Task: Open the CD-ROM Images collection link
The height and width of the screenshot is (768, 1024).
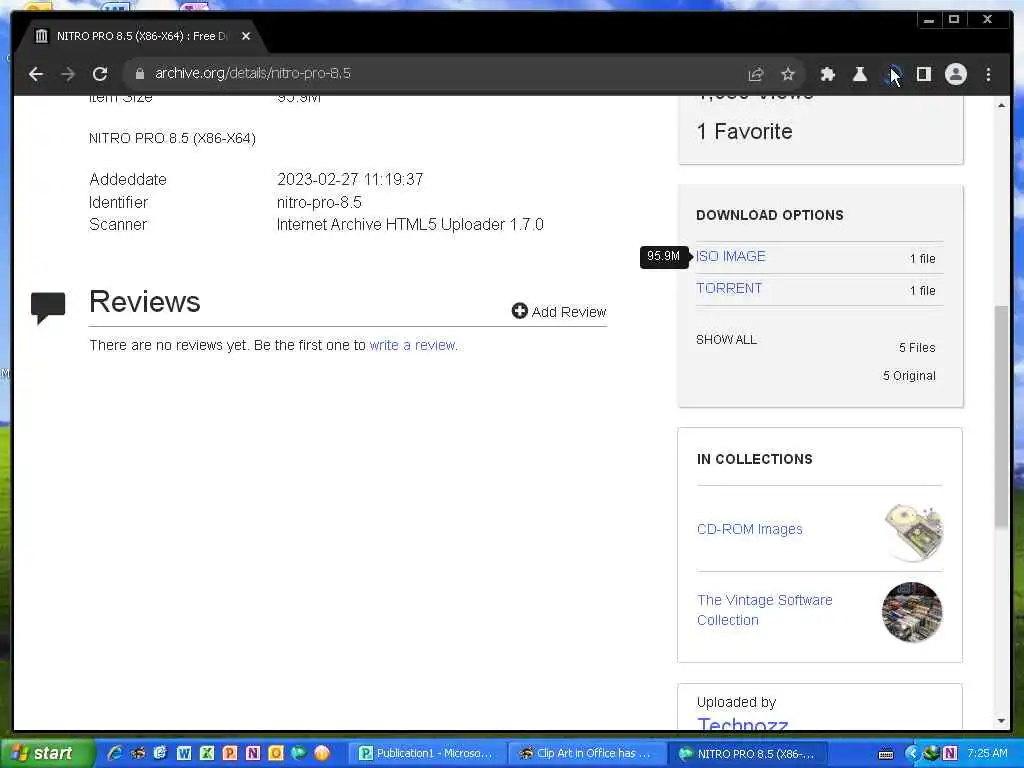Action: (750, 529)
